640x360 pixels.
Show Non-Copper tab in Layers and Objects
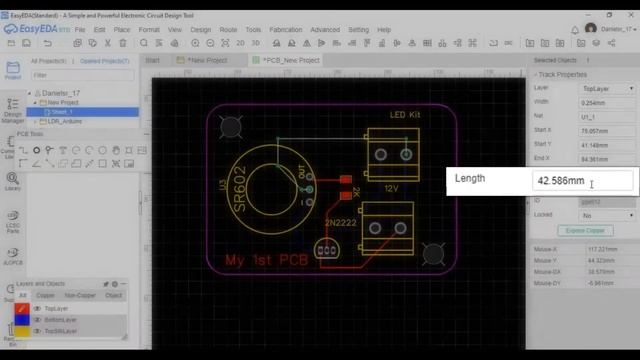pos(80,295)
